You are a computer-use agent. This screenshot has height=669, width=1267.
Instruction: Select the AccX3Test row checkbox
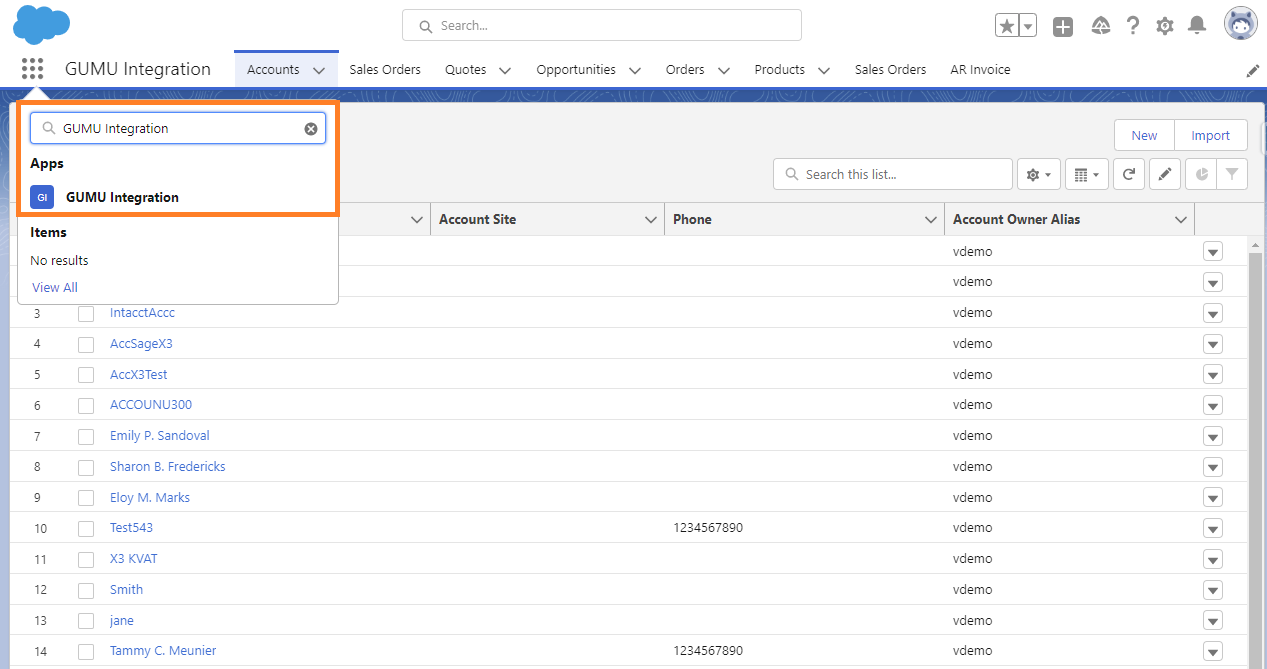tap(86, 375)
